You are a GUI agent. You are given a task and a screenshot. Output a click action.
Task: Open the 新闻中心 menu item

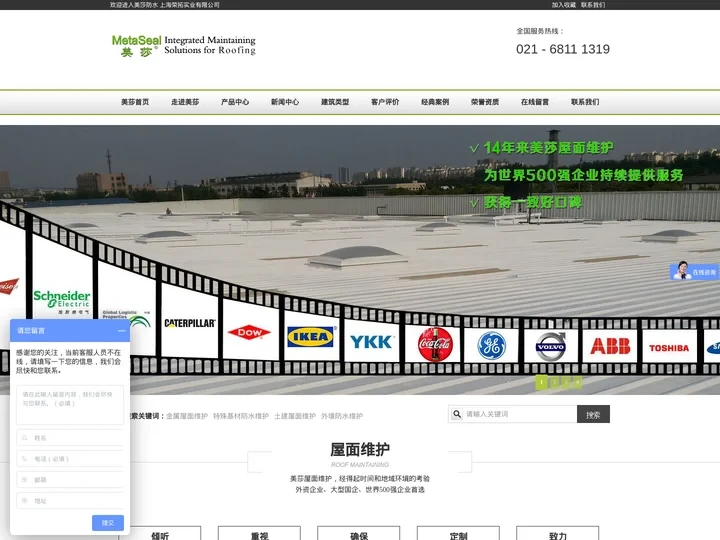pos(285,102)
